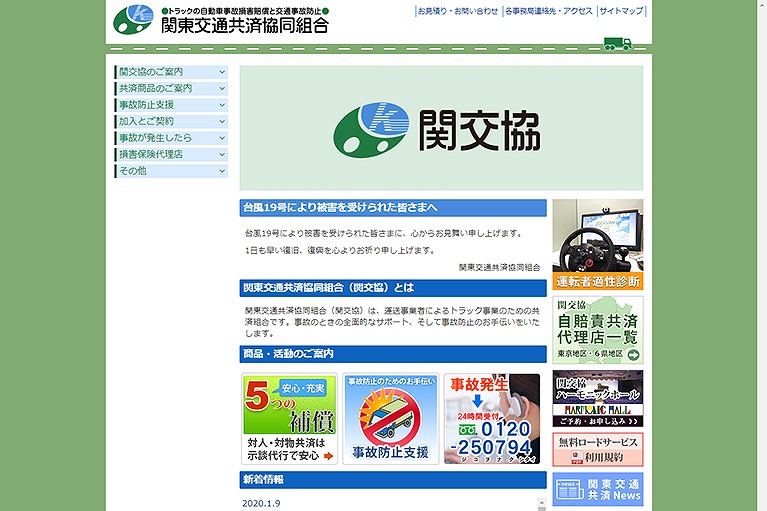Open 関交協のご案内 sidebar menu item
Image resolution: width=767 pixels, height=511 pixels.
tap(171, 72)
